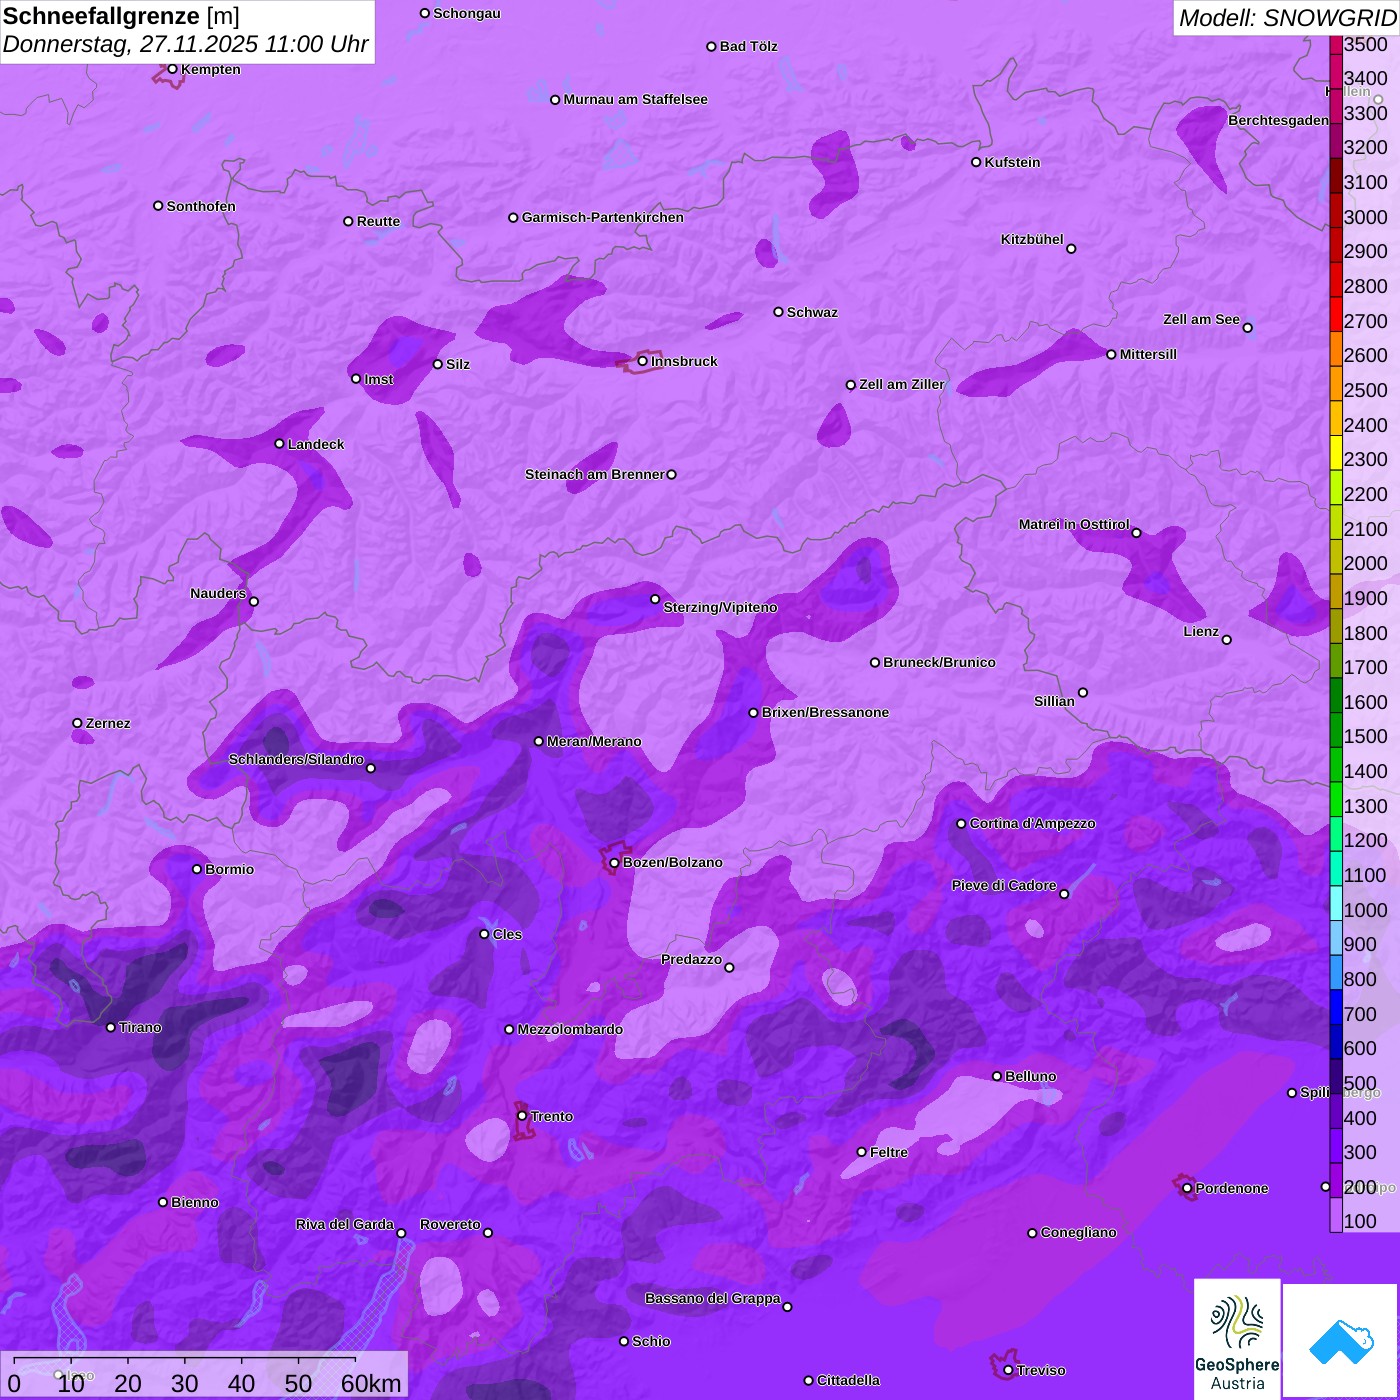Click the 'Cortina d'Ampezzo' label

[1033, 823]
